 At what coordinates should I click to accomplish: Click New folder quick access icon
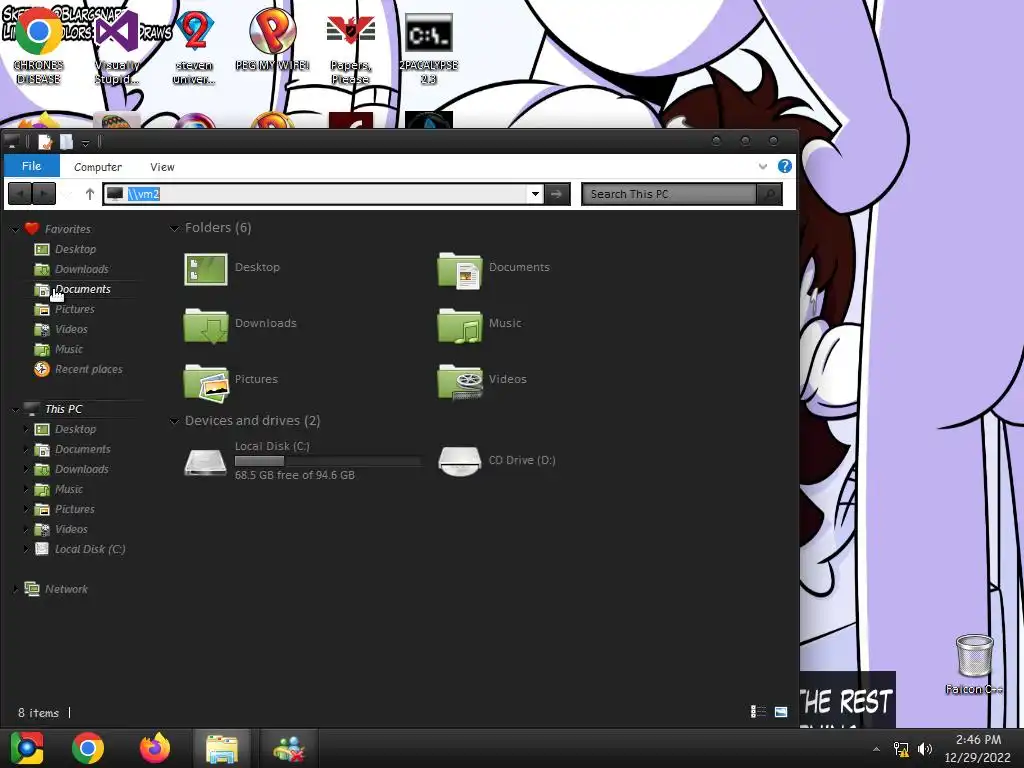pos(67,142)
